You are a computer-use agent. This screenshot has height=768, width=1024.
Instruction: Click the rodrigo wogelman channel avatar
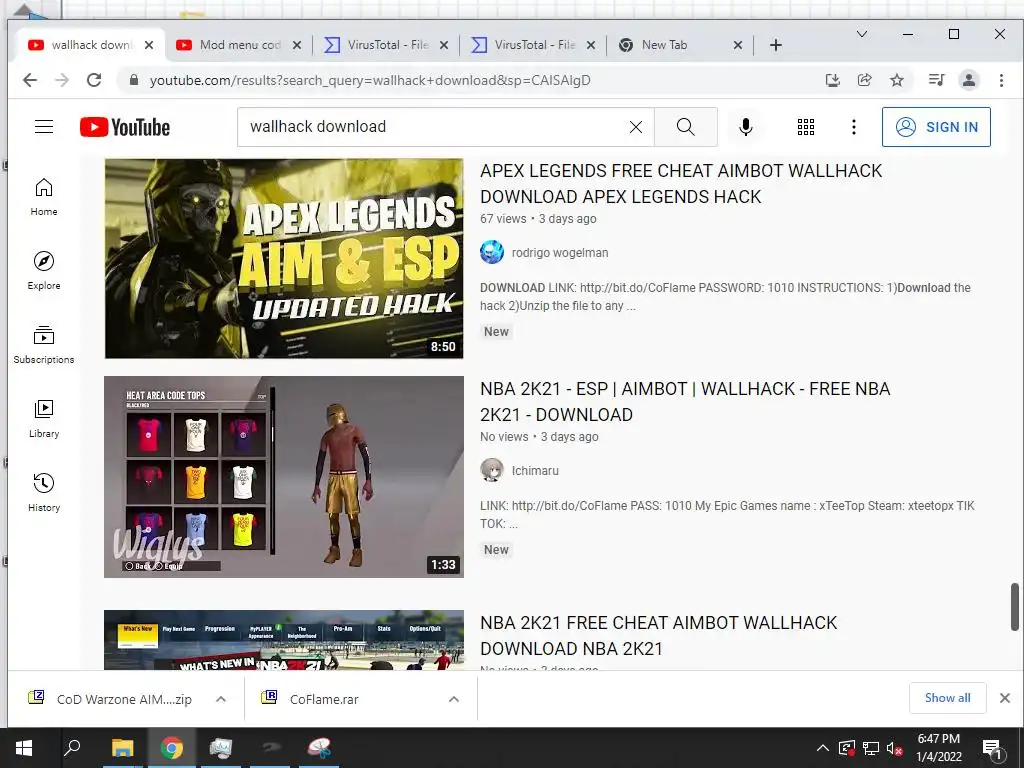coord(492,252)
